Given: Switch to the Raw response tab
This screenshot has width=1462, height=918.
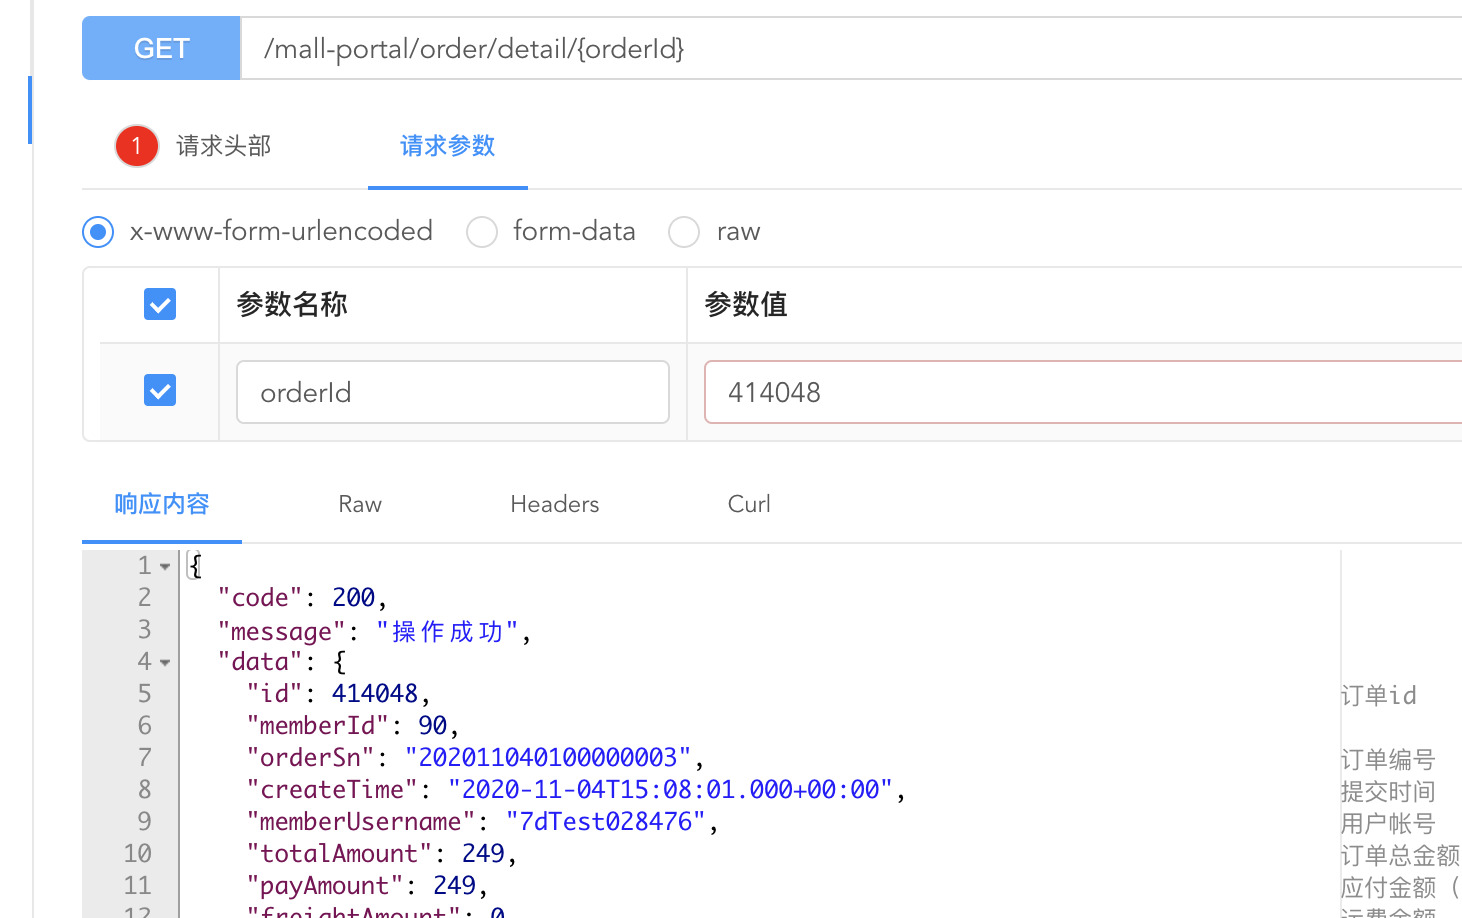Looking at the screenshot, I should click(x=360, y=504).
